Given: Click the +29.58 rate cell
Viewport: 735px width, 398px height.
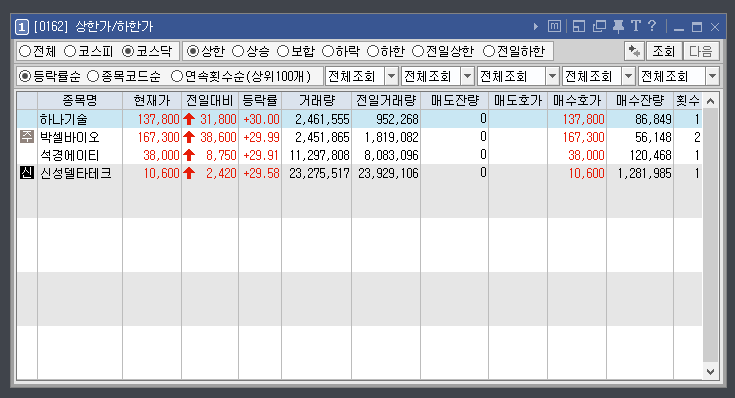Looking at the screenshot, I should click(x=261, y=173).
